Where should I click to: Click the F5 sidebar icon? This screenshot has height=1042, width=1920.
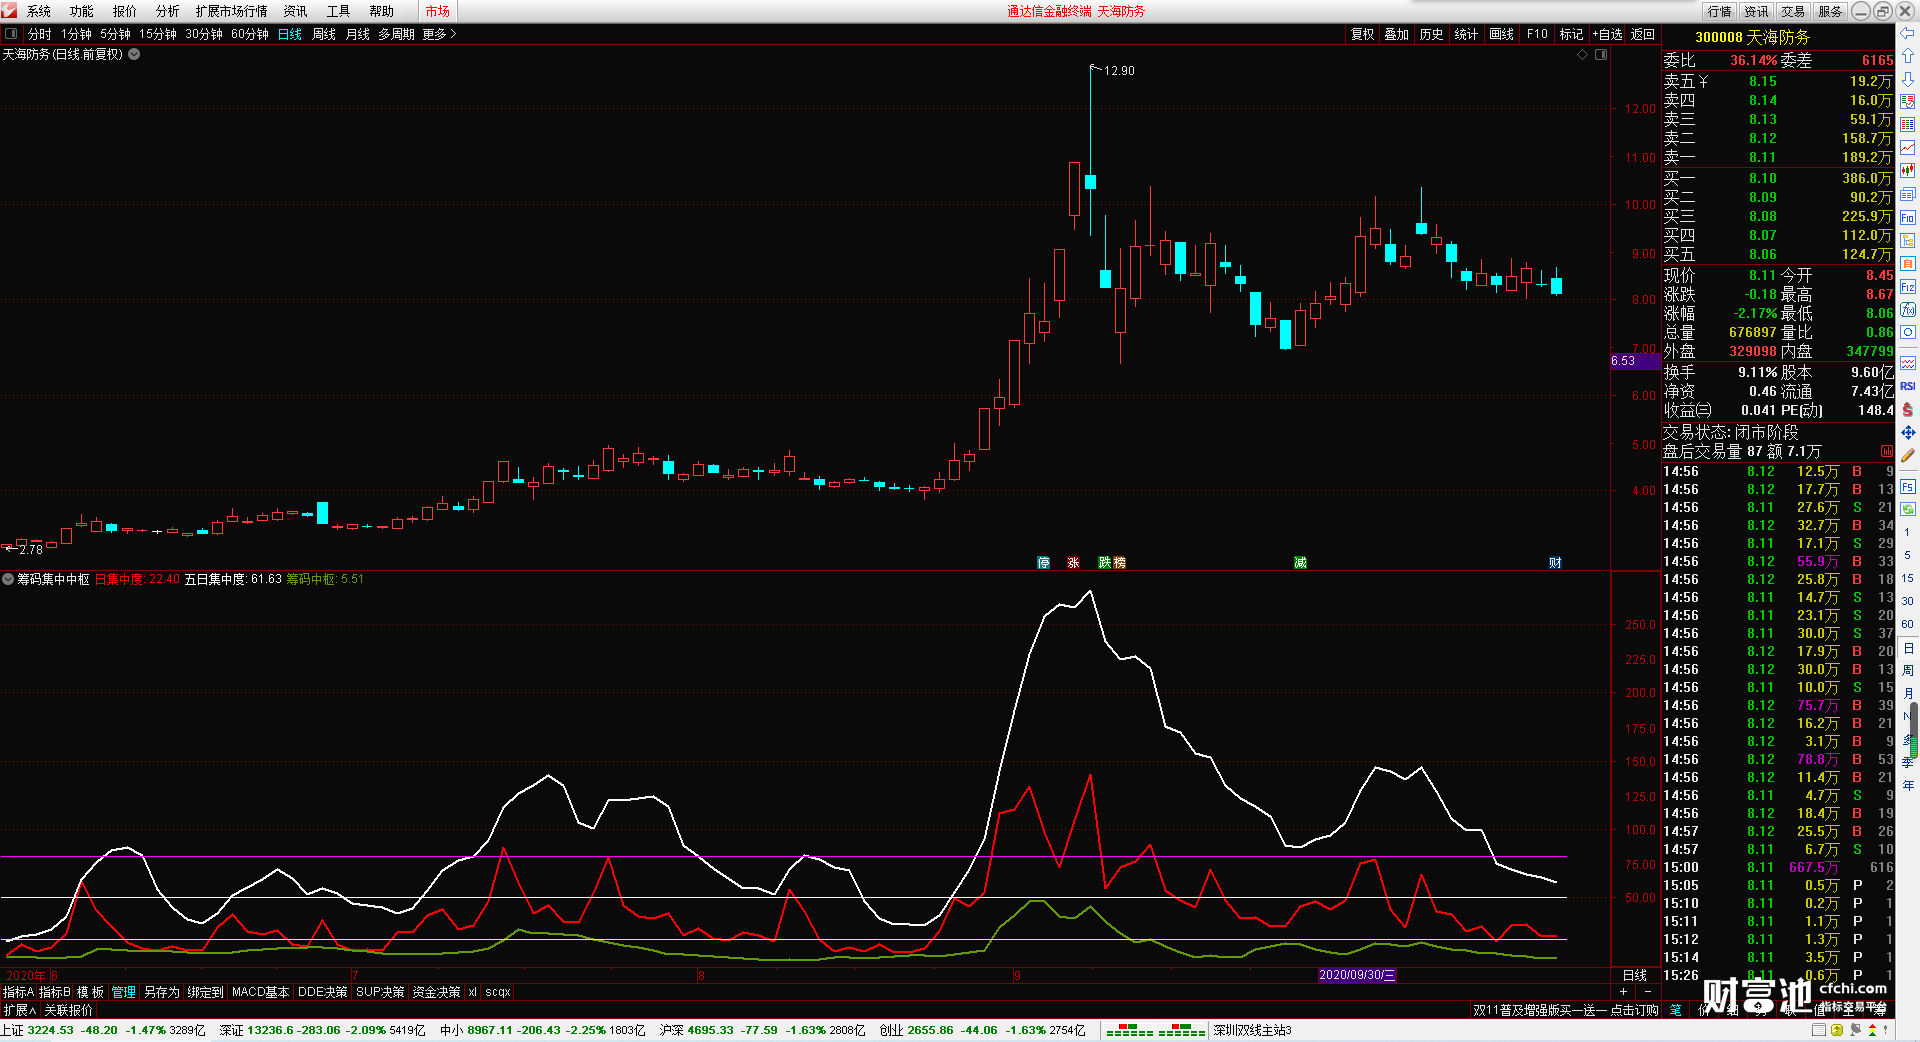pos(1908,486)
